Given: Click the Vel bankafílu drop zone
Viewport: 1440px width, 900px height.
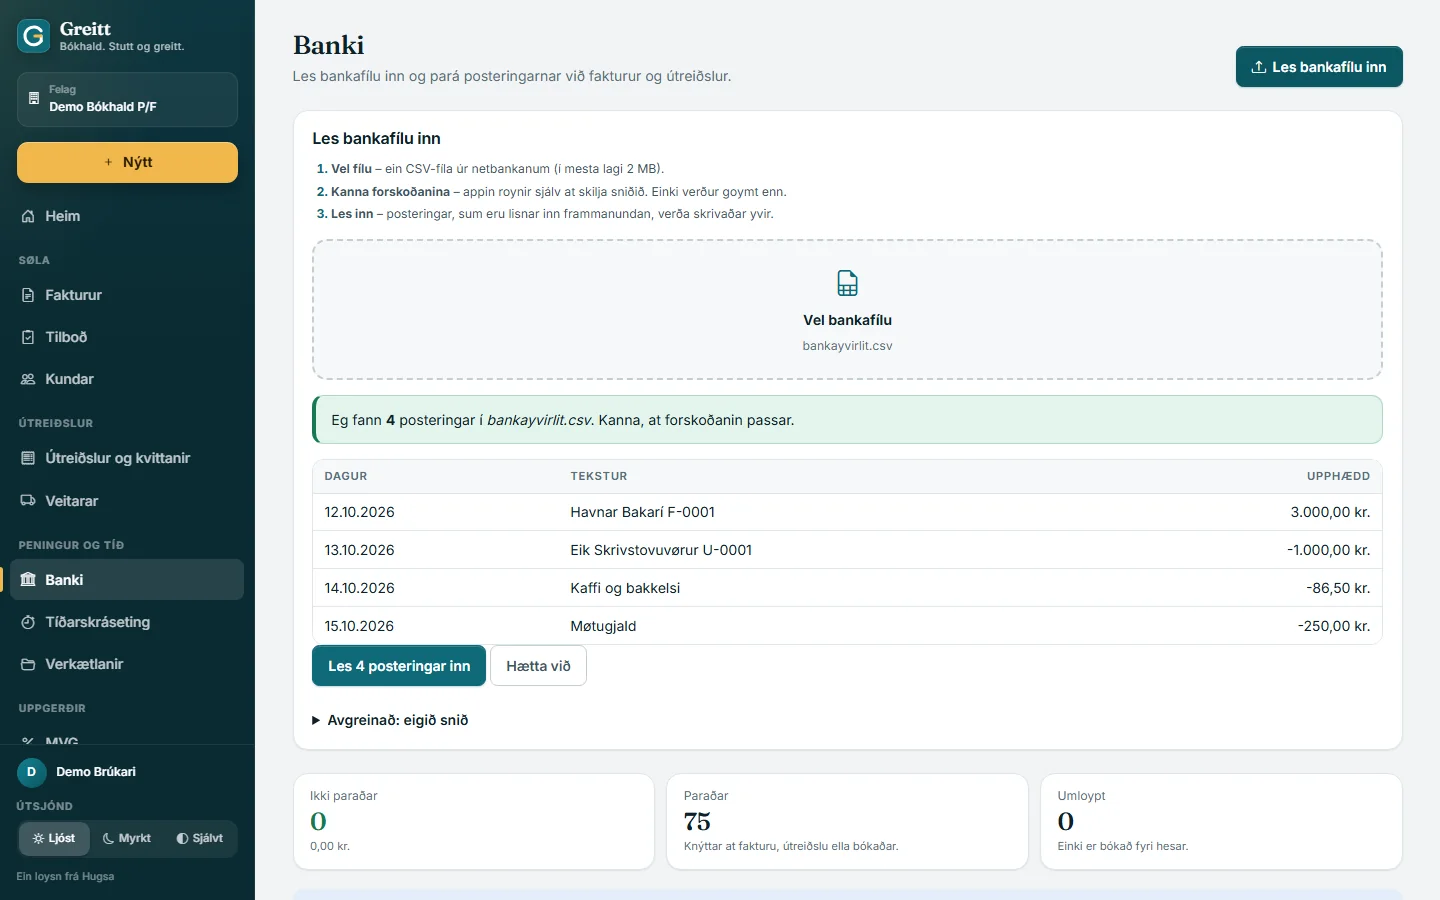Looking at the screenshot, I should tap(847, 310).
